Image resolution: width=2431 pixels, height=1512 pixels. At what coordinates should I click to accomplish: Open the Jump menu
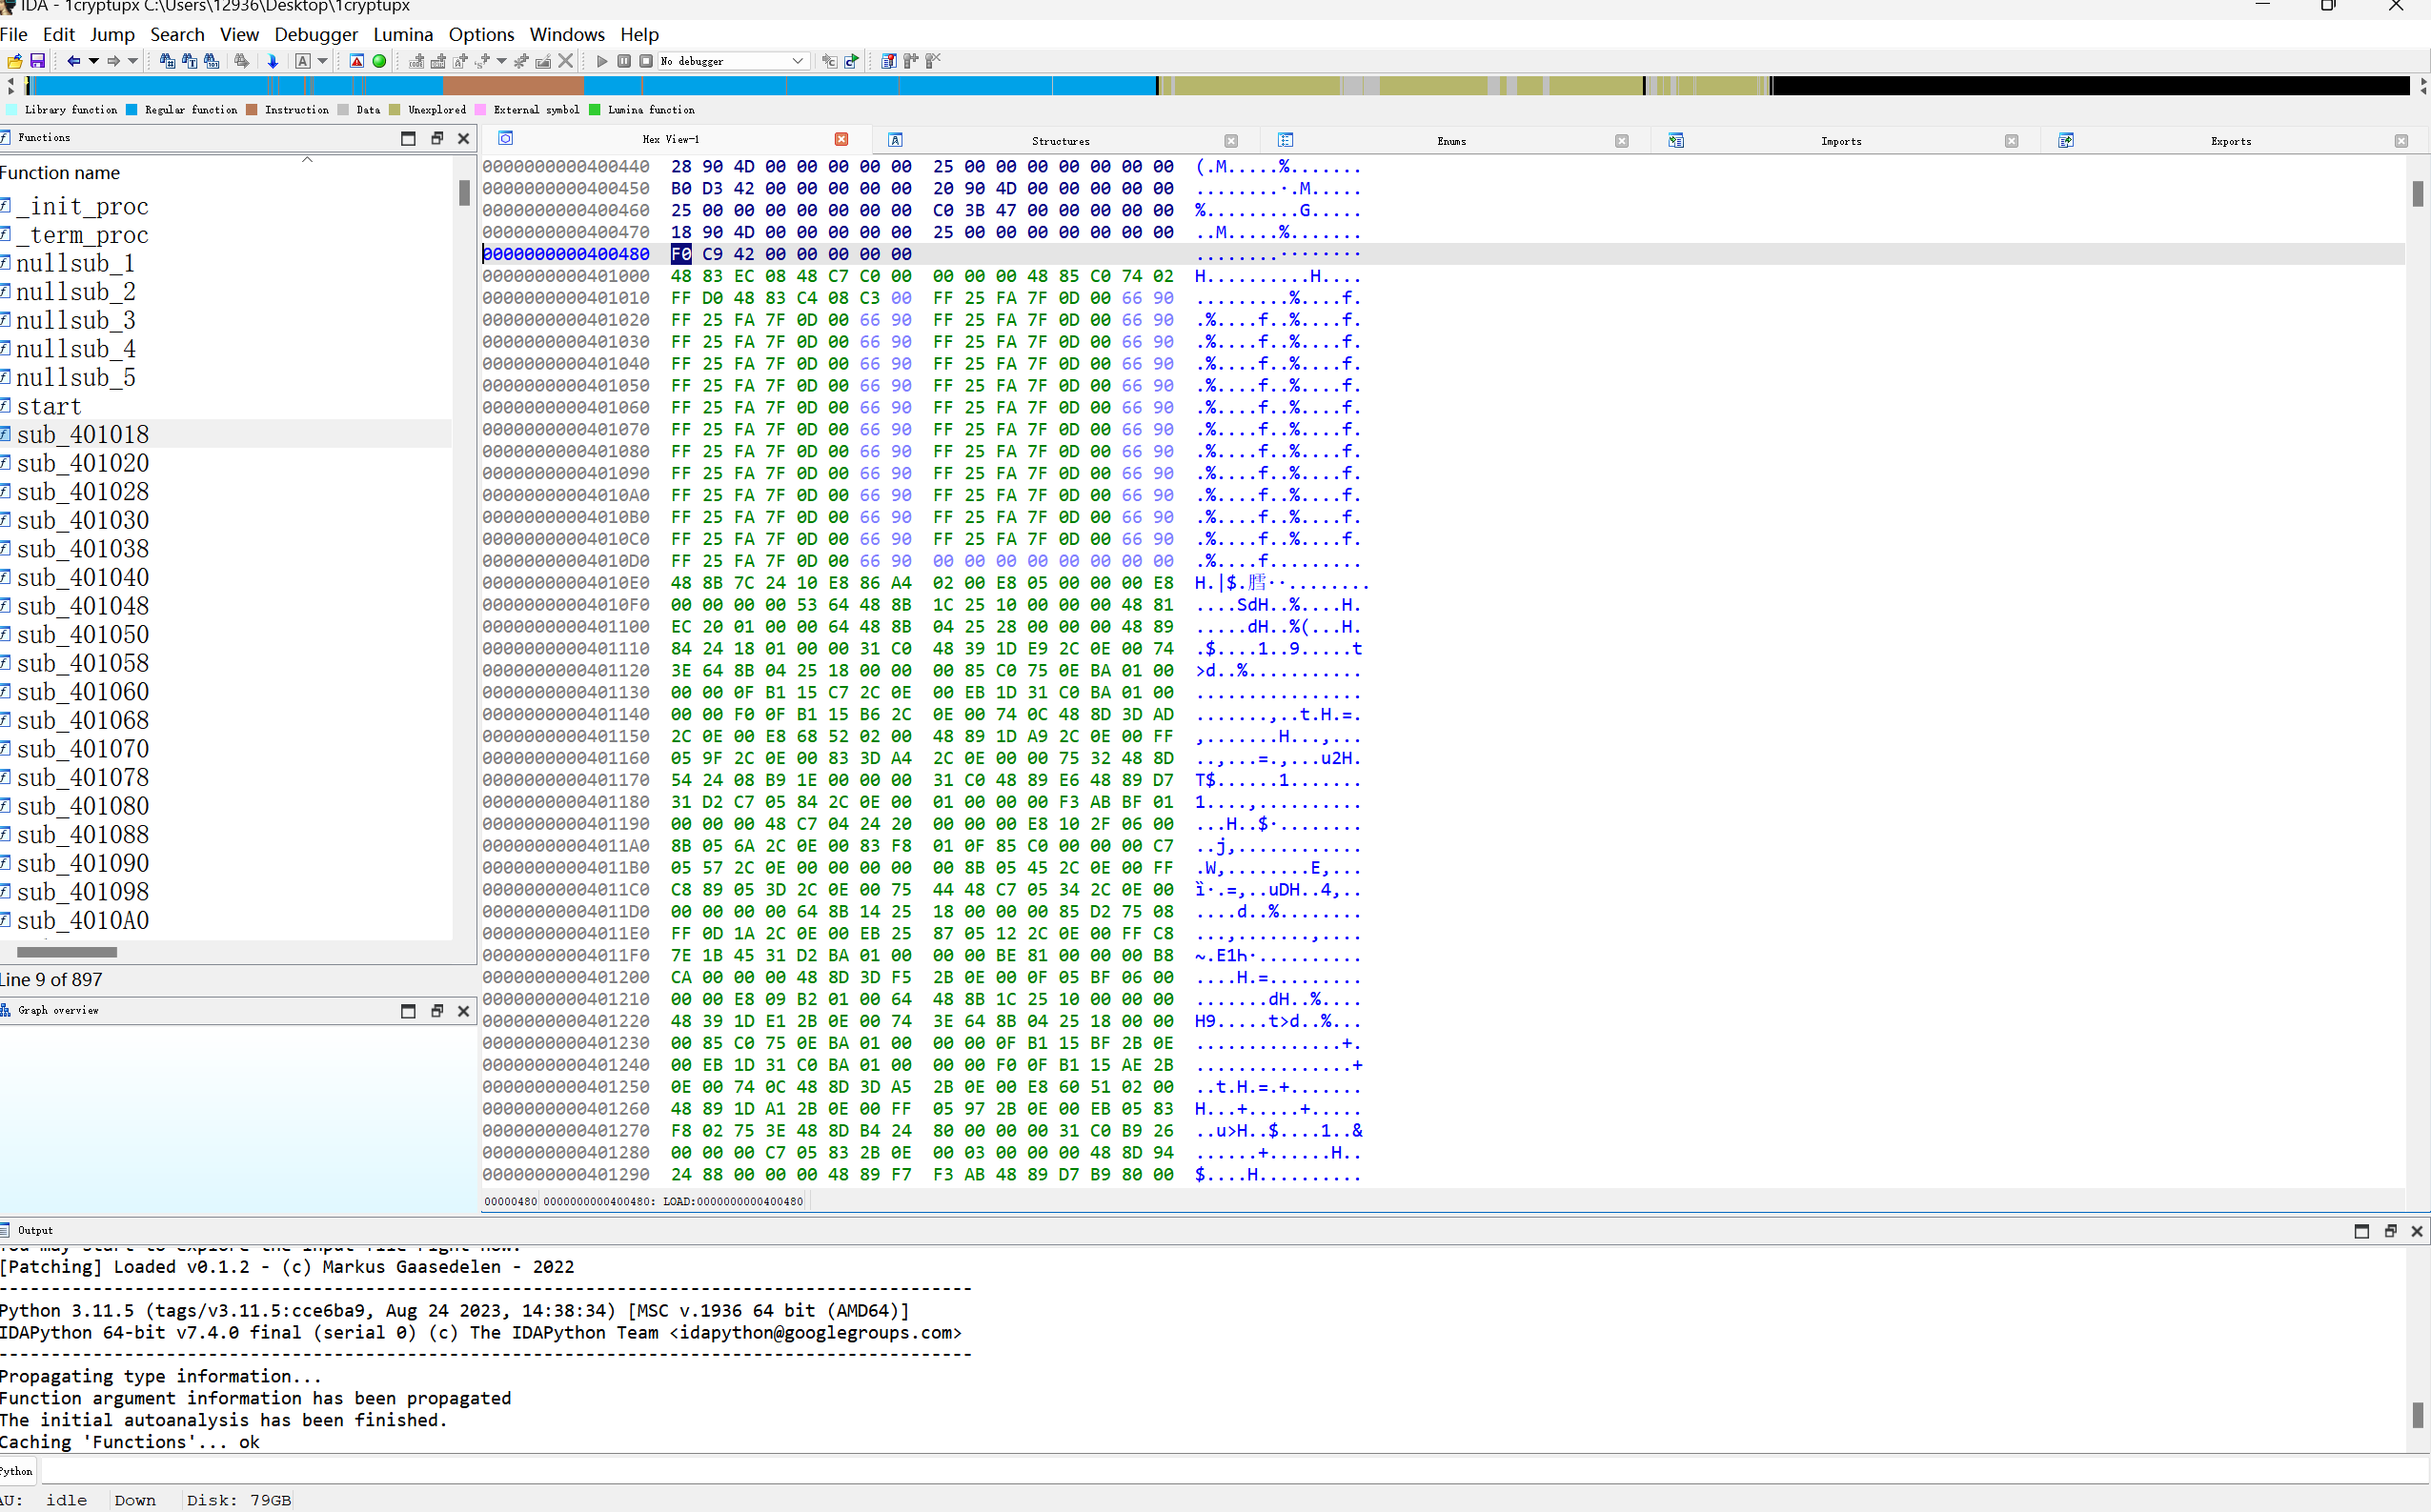point(112,34)
